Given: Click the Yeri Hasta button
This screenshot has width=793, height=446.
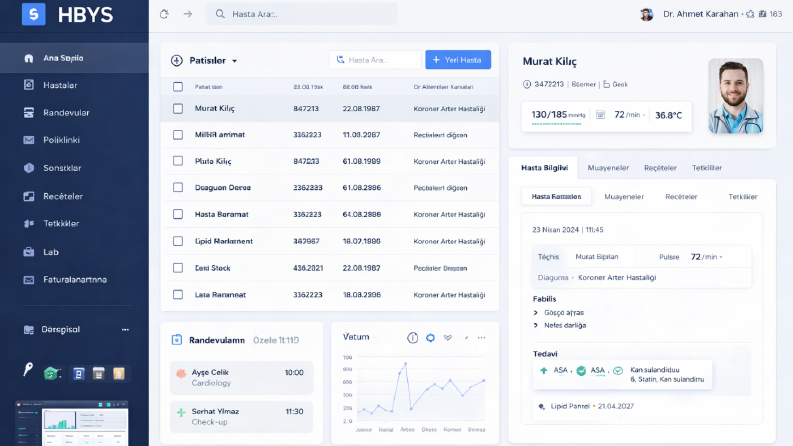Looking at the screenshot, I should coord(458,60).
